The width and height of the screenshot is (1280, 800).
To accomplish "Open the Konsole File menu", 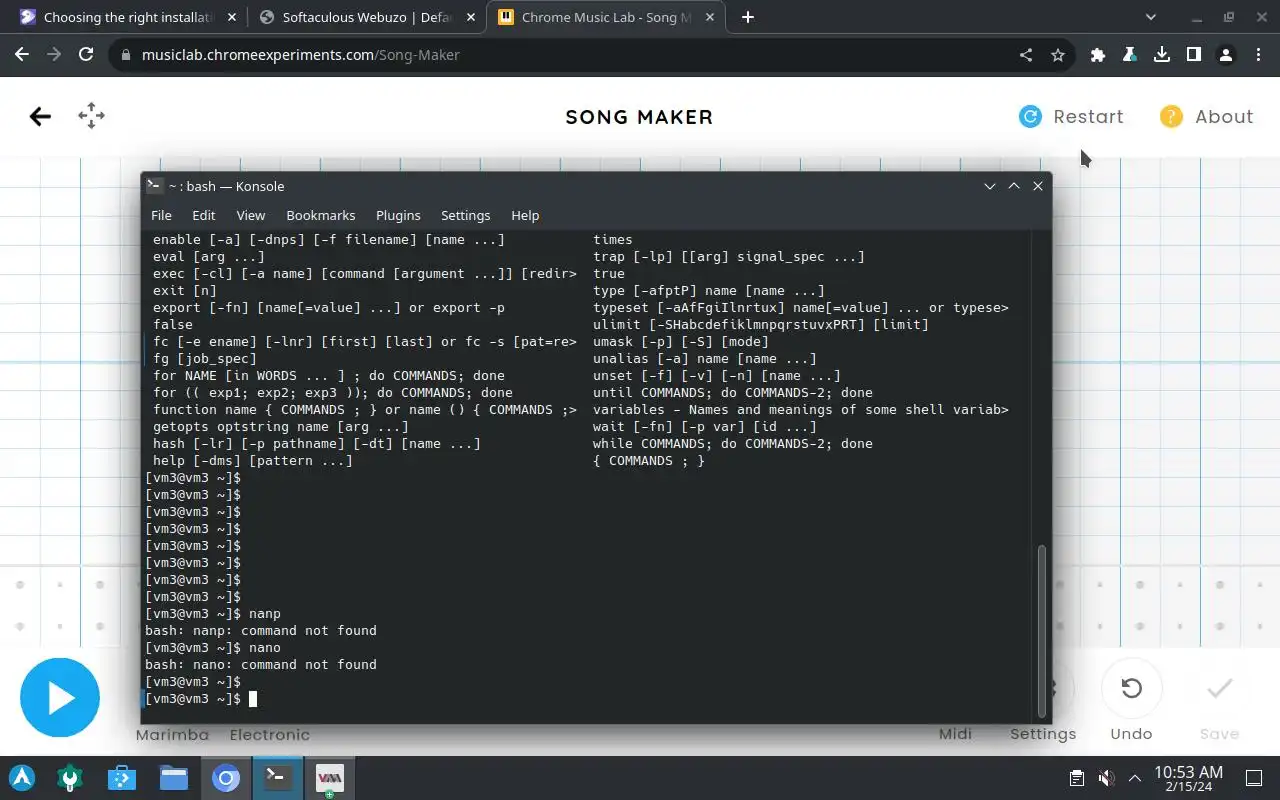I will coord(161,215).
